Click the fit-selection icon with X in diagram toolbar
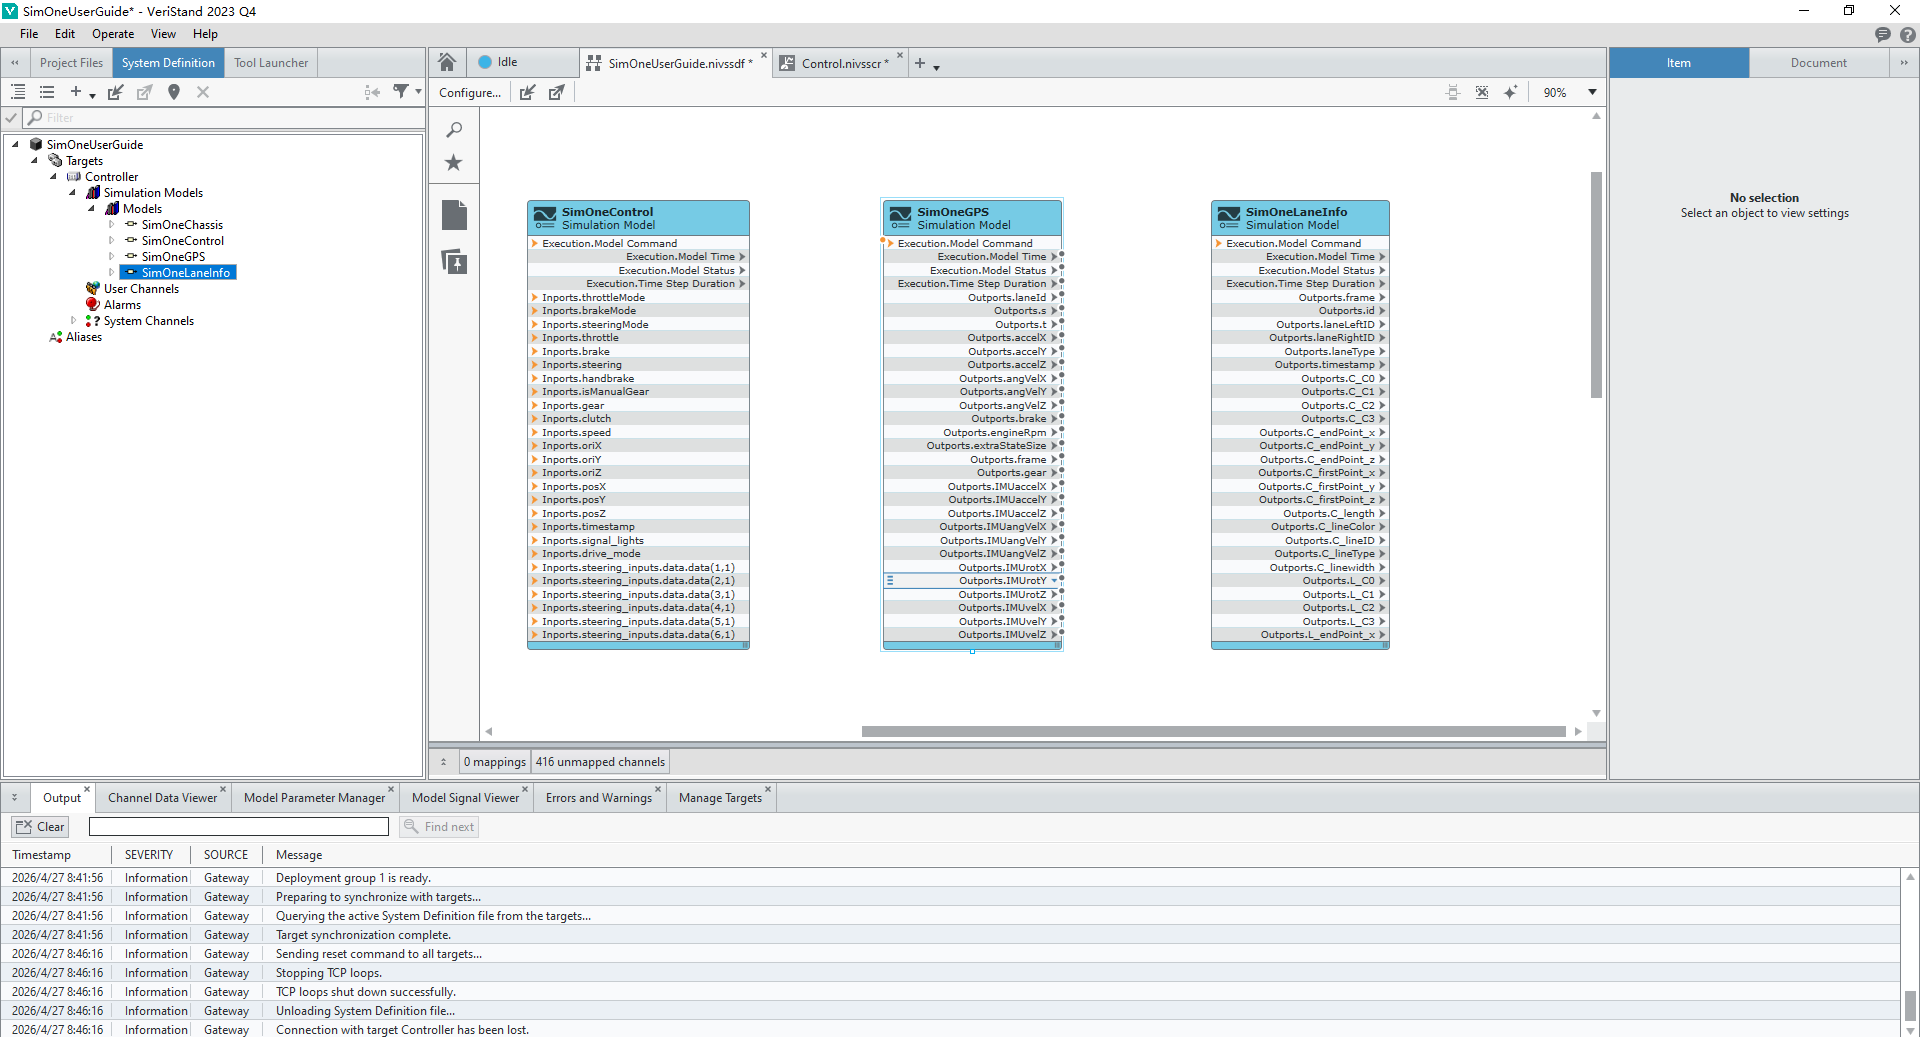1920x1037 pixels. pos(1482,92)
